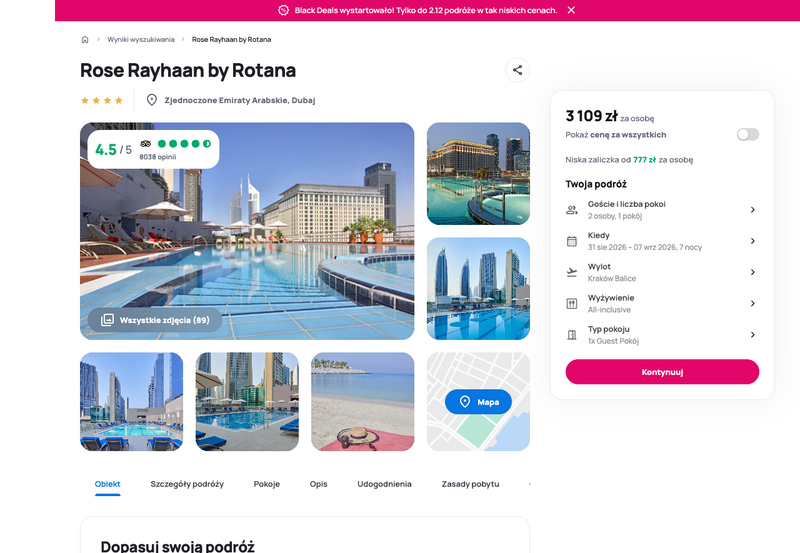Go to Wyniki wyszukiwania breadcrumb link
800x553 pixels.
141,40
